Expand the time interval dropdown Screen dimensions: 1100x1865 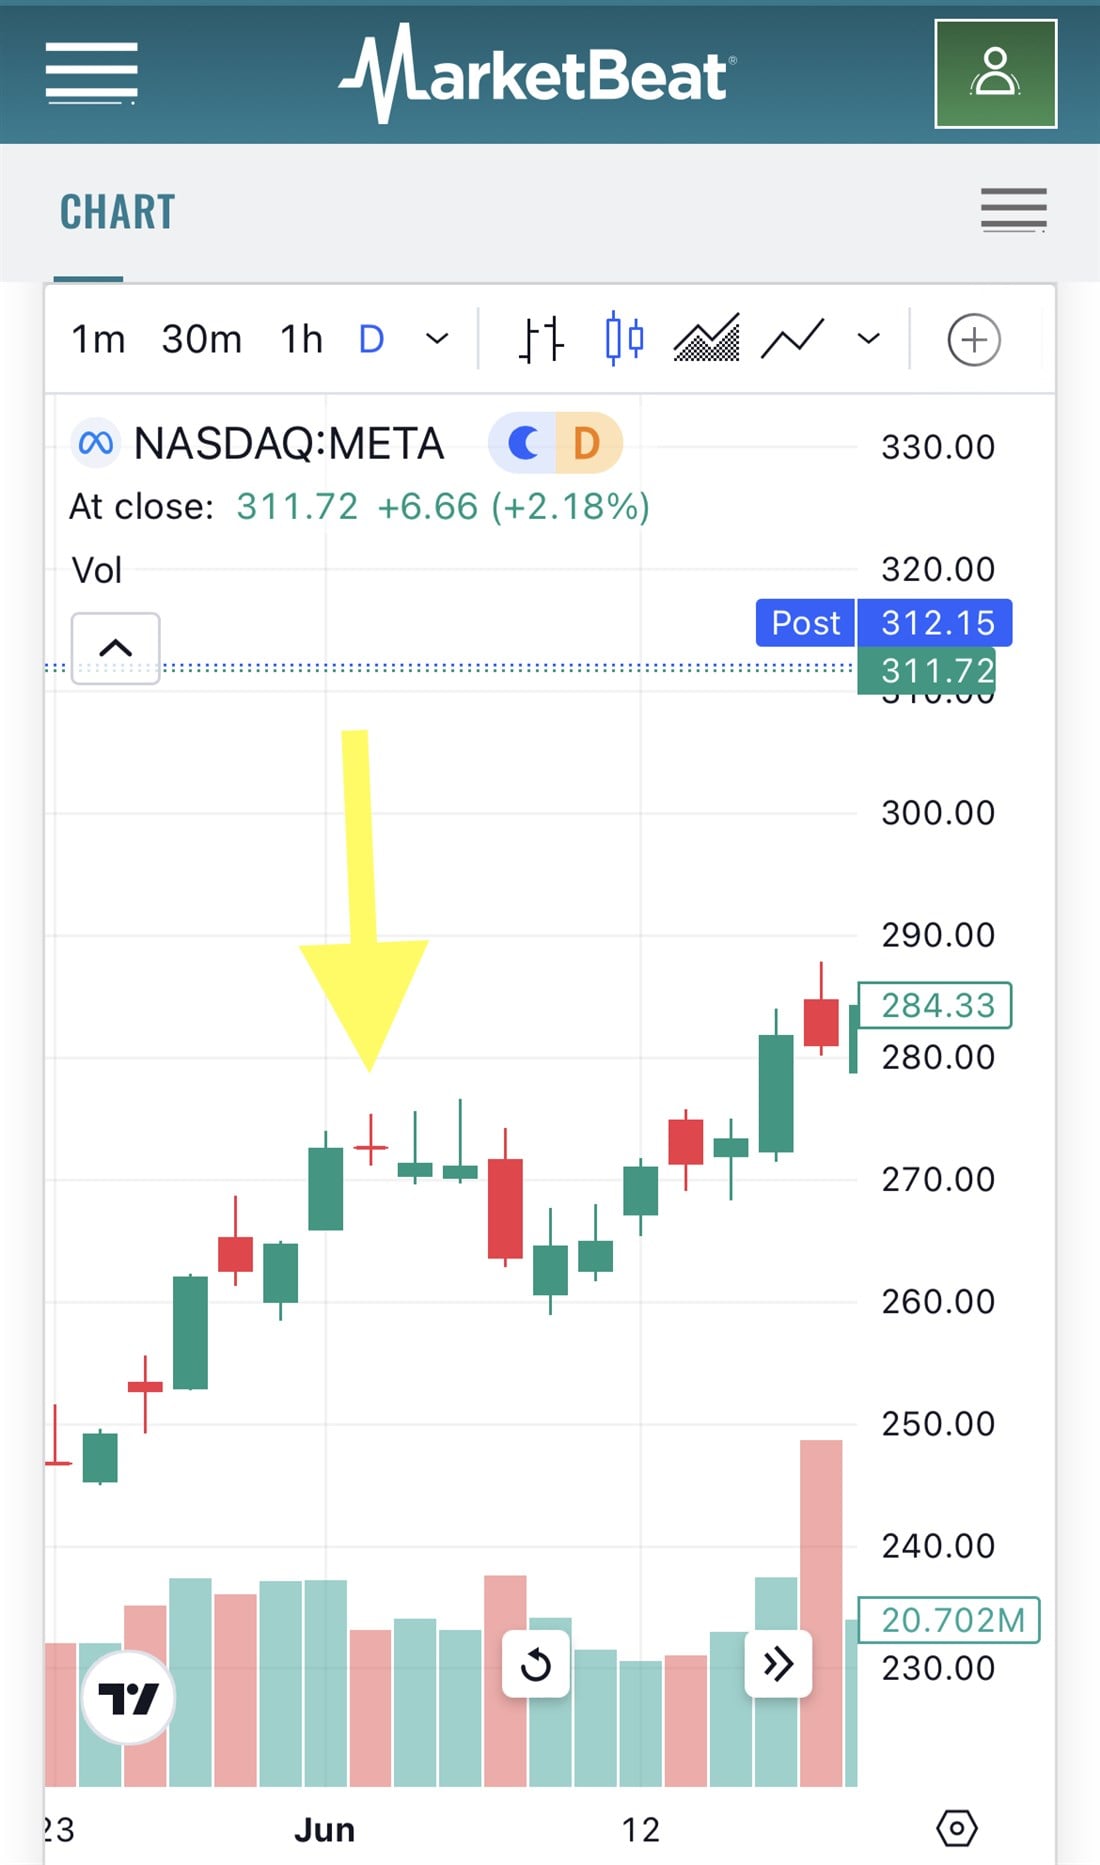(x=437, y=339)
